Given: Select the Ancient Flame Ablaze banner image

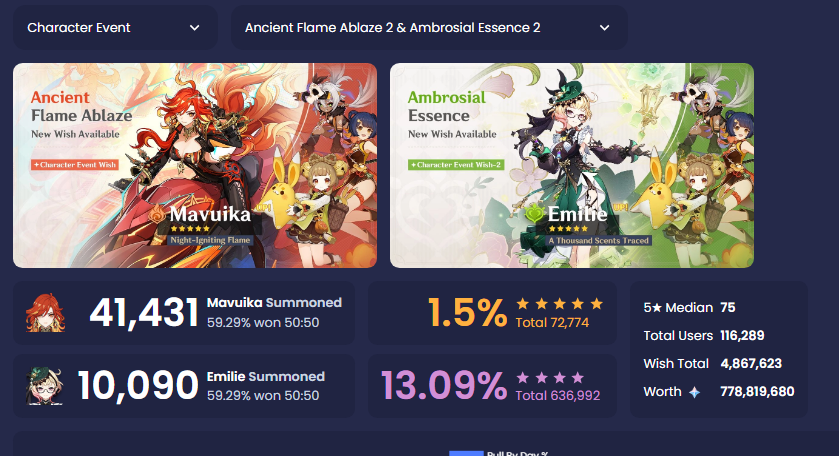Looking at the screenshot, I should point(195,165).
